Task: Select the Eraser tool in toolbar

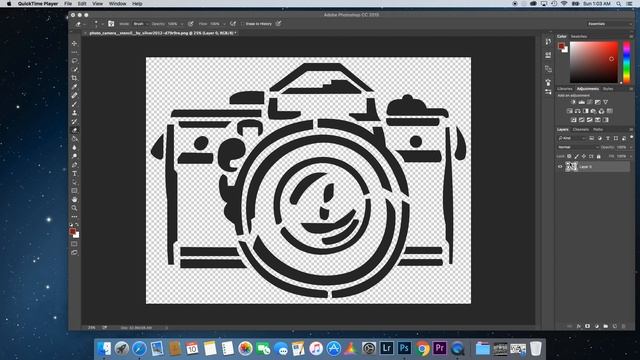Action: pyautogui.click(x=74, y=130)
